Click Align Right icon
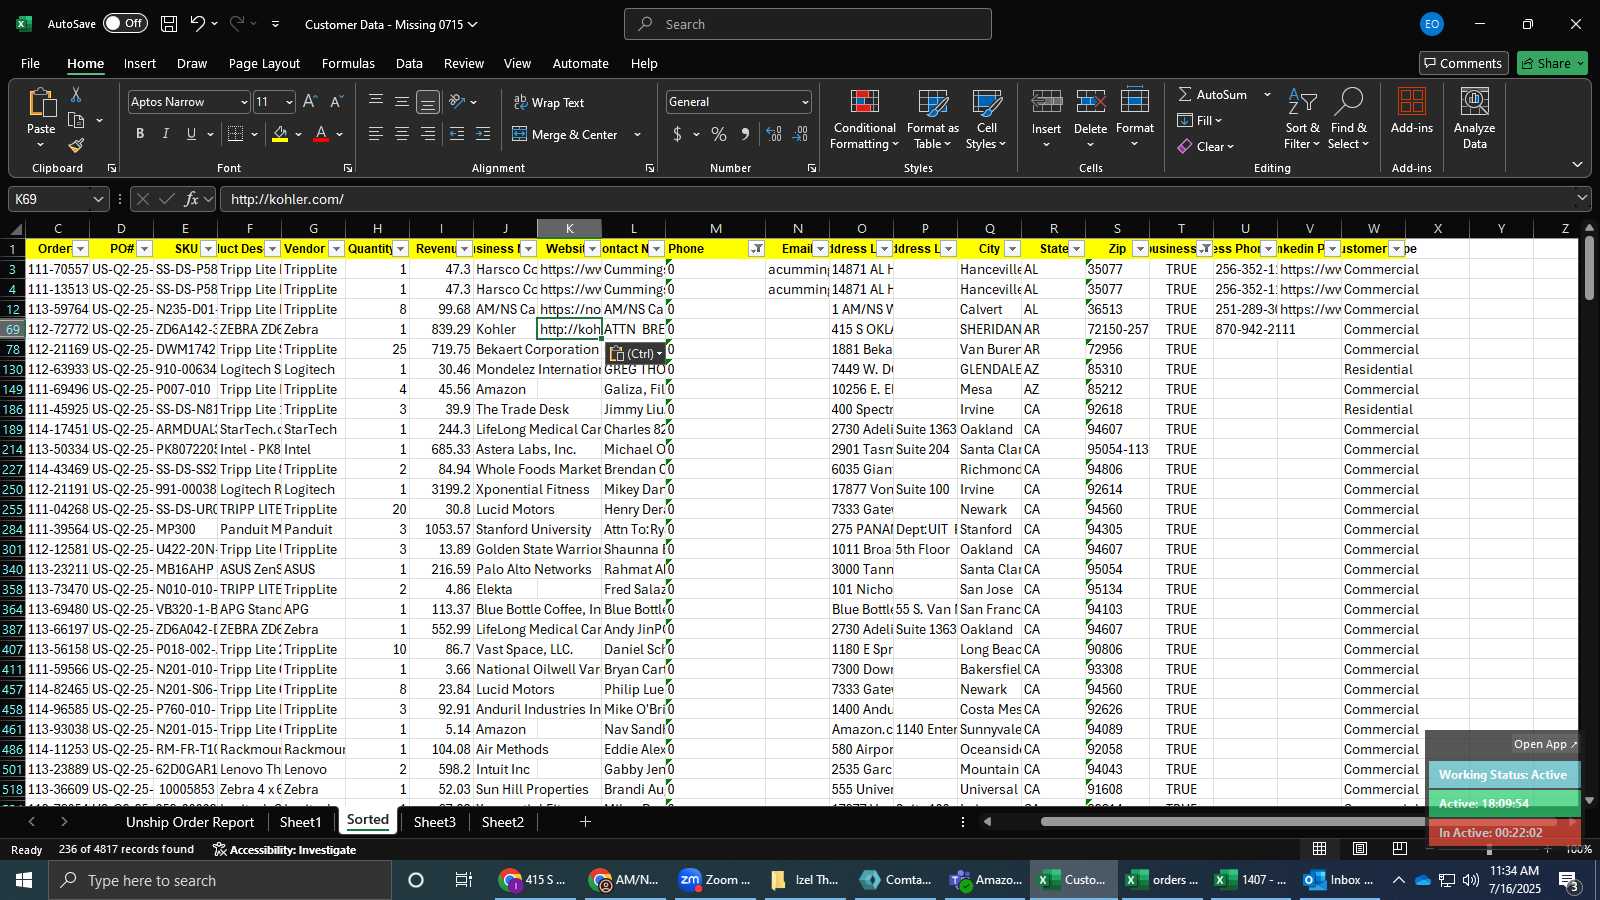 tap(428, 134)
